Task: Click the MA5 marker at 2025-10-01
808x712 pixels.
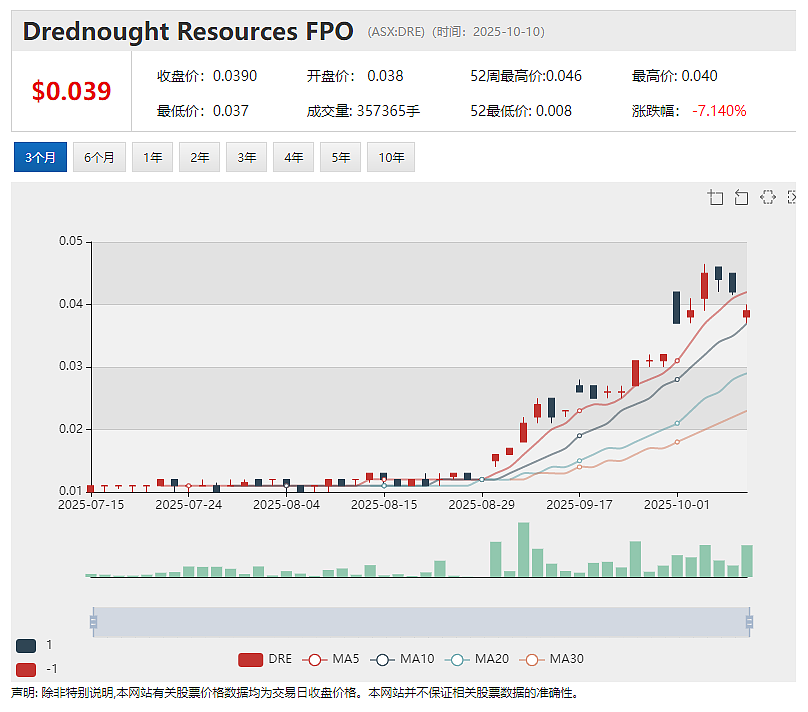Action: pos(677,361)
